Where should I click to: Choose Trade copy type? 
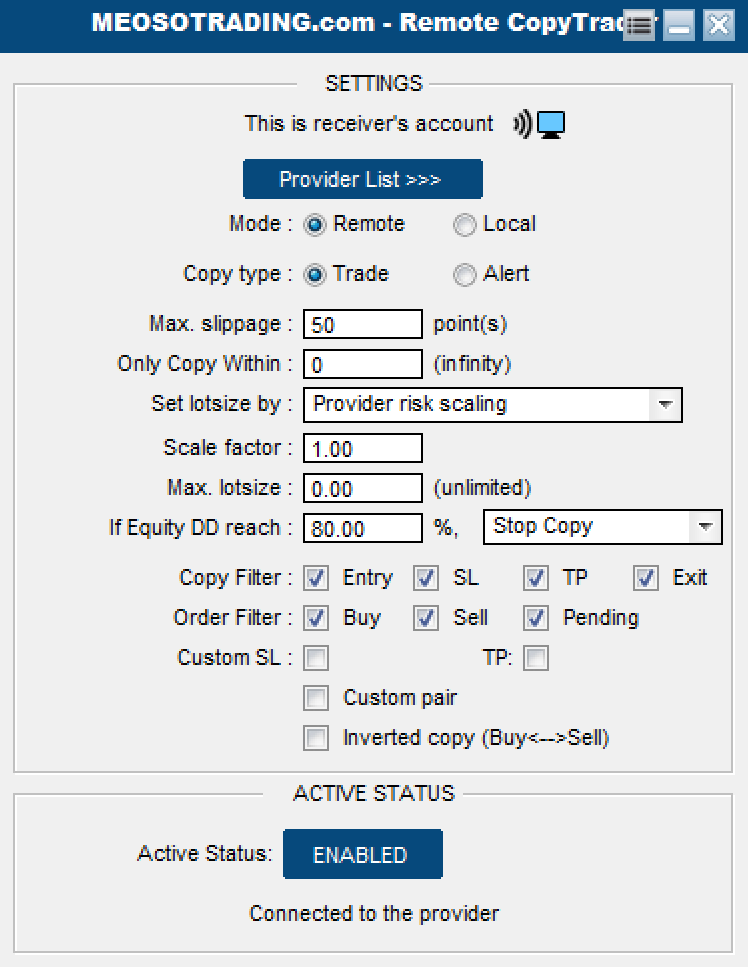(x=316, y=275)
